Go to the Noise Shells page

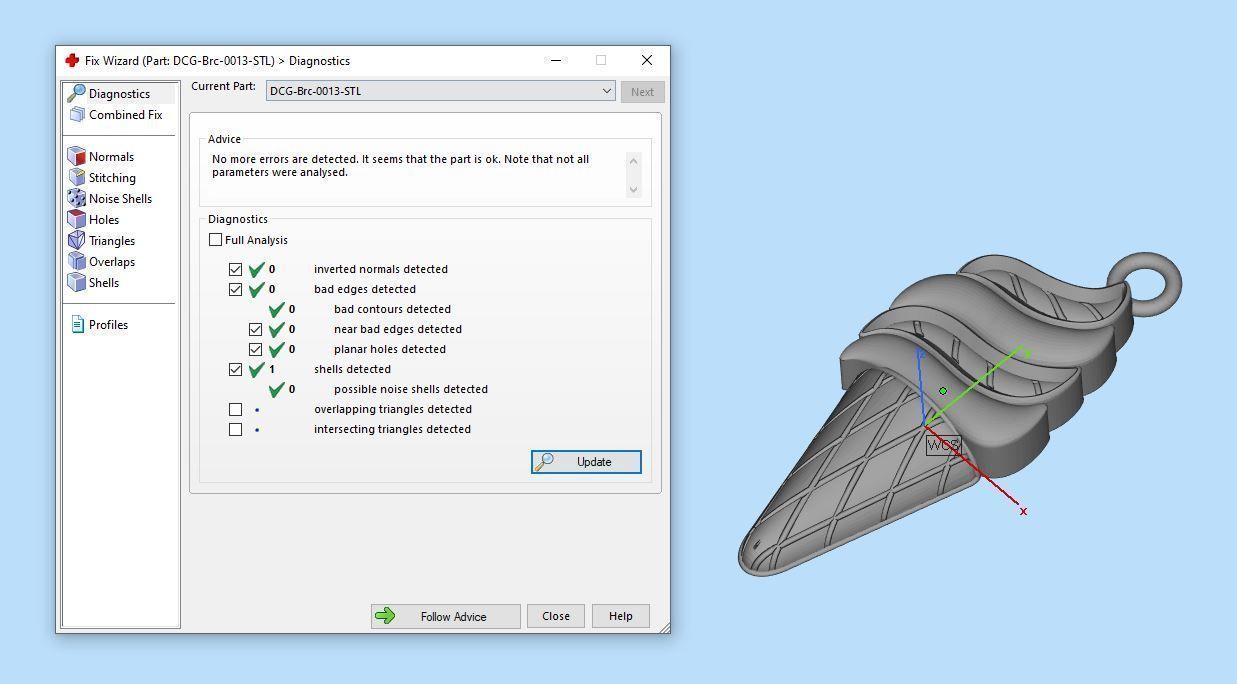[x=120, y=198]
